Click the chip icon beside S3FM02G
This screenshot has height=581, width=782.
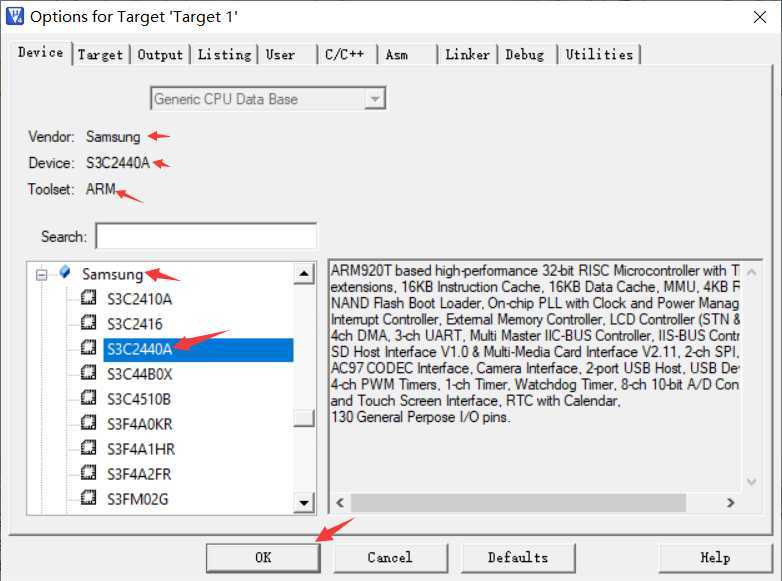[89, 498]
